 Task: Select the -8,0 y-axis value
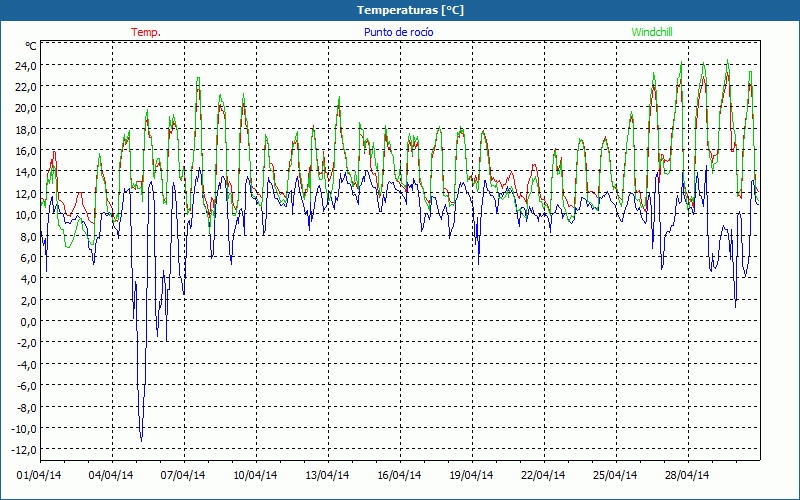[x=27, y=407]
